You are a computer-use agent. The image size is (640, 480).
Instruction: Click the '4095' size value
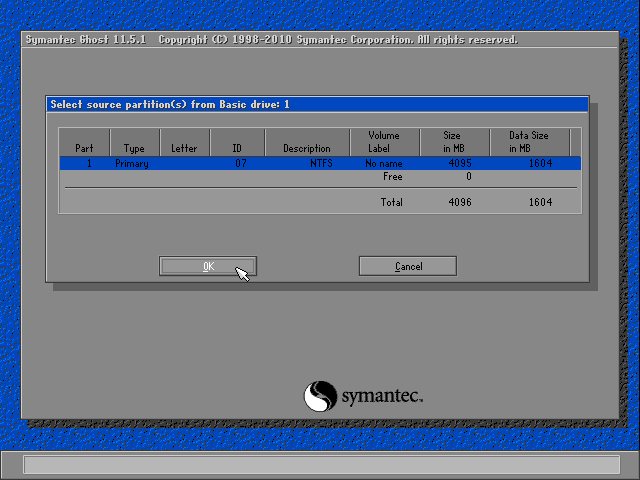pos(460,163)
